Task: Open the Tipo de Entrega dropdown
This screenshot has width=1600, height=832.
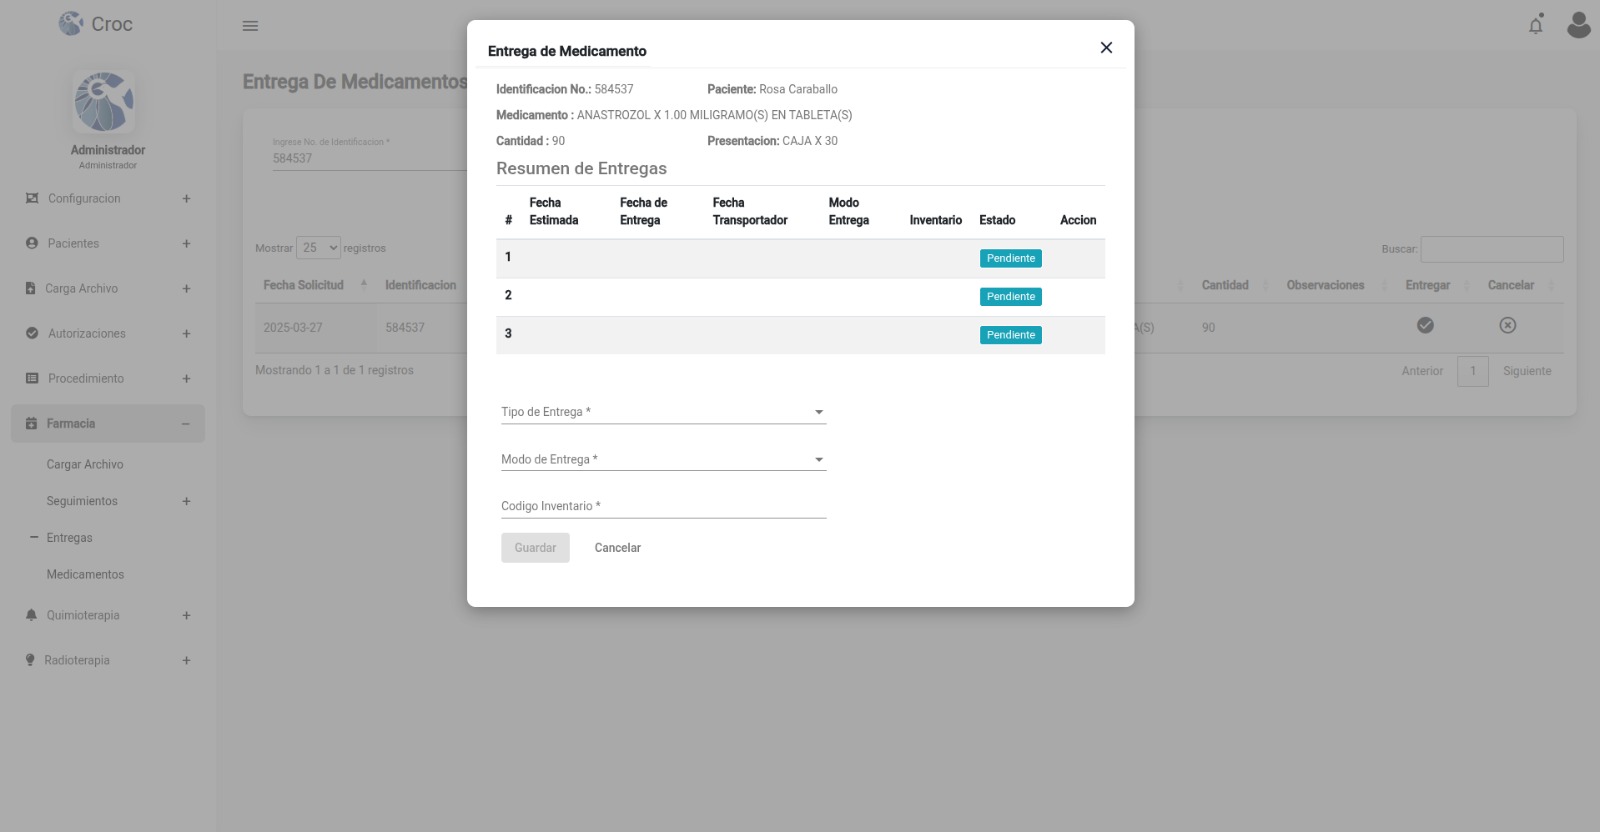Action: click(x=663, y=412)
